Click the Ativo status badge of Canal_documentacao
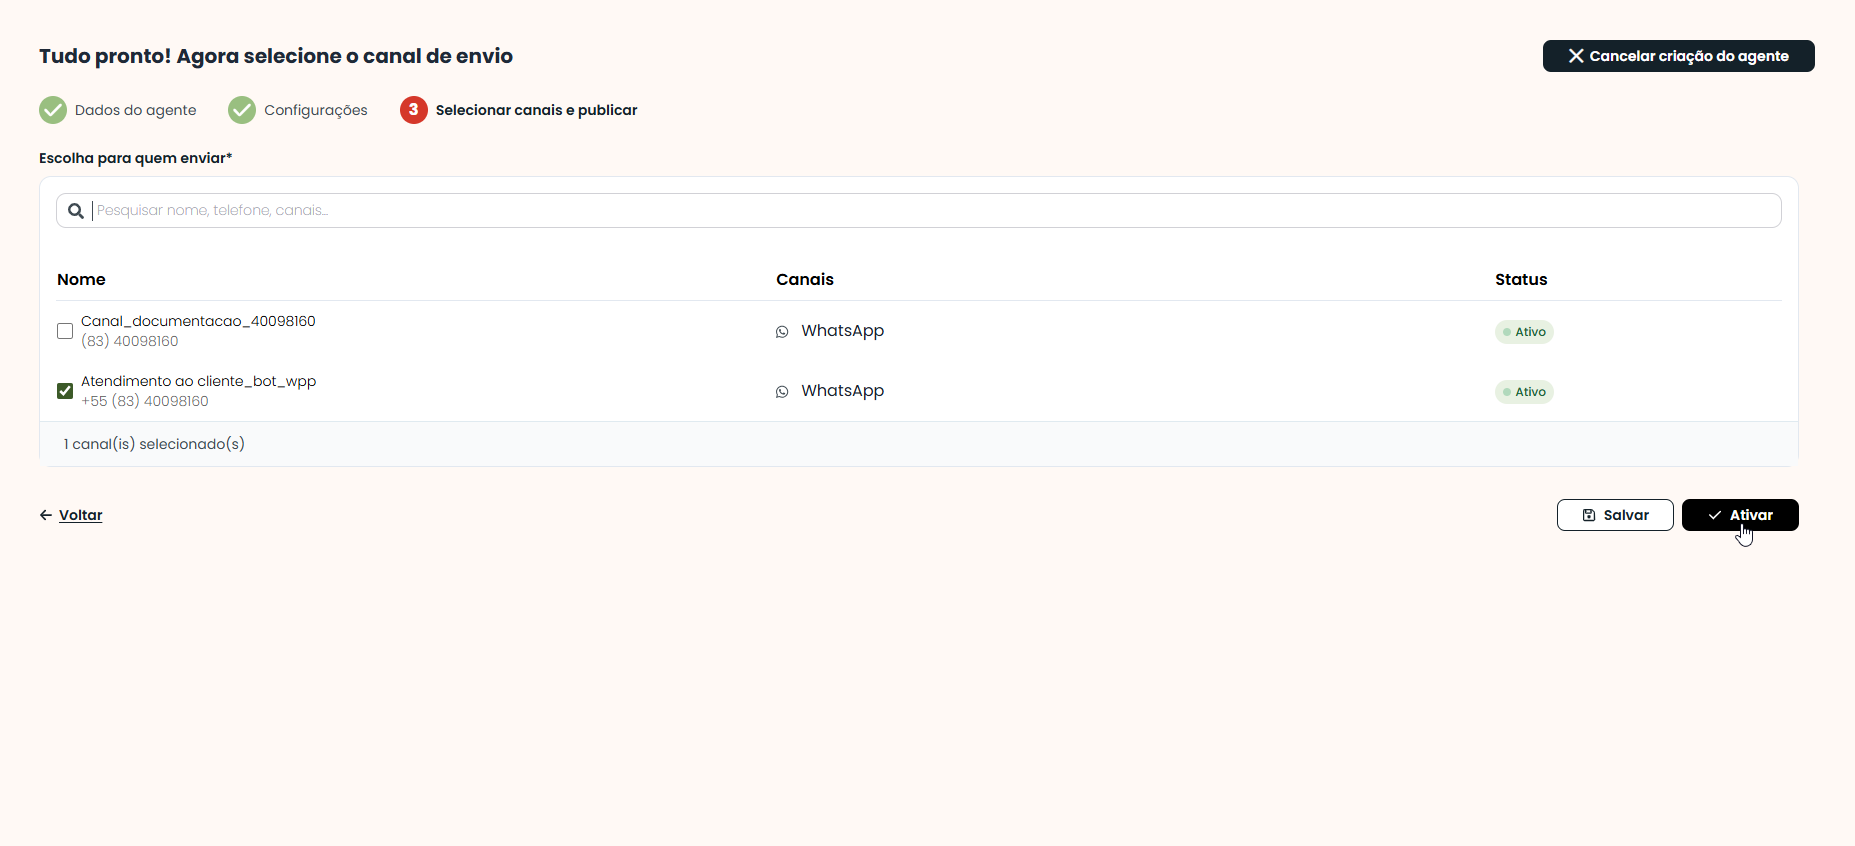Viewport: 1855px width, 846px height. point(1524,332)
